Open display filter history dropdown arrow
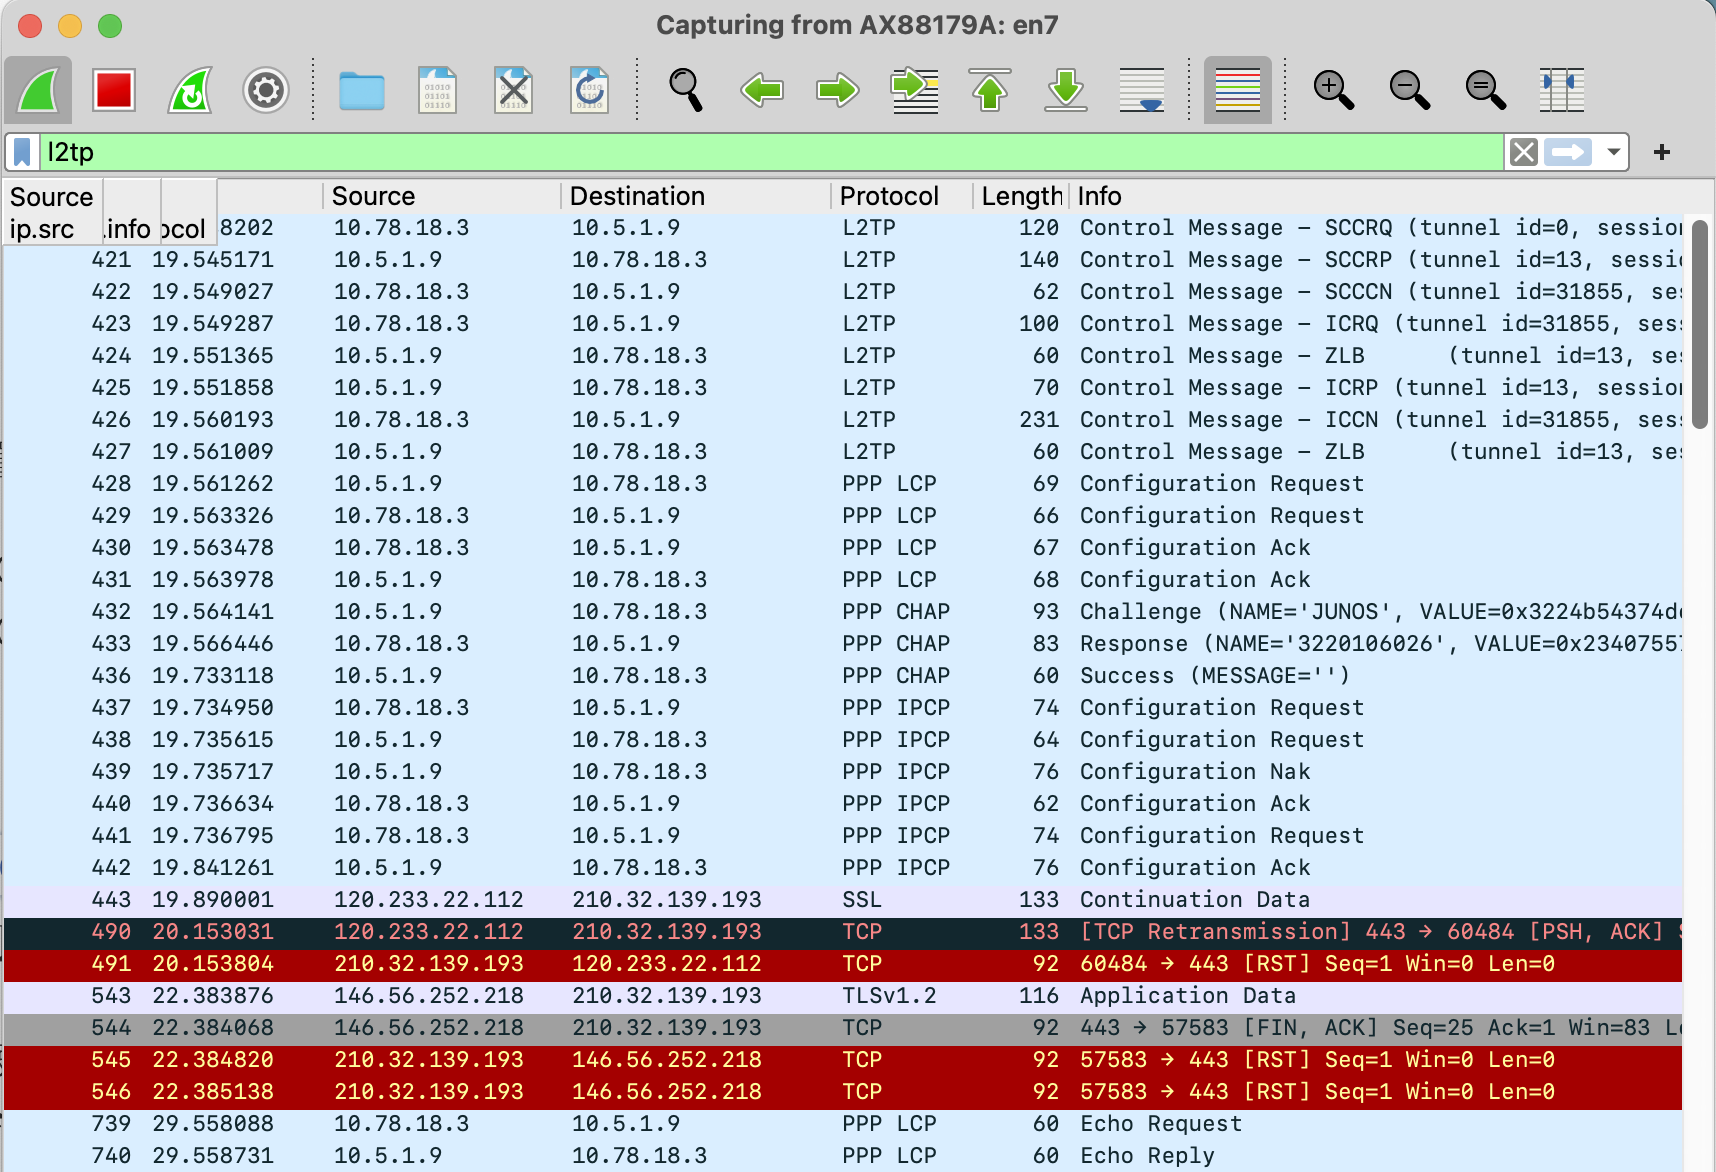Screen dimensions: 1716x1172 [x=1613, y=152]
